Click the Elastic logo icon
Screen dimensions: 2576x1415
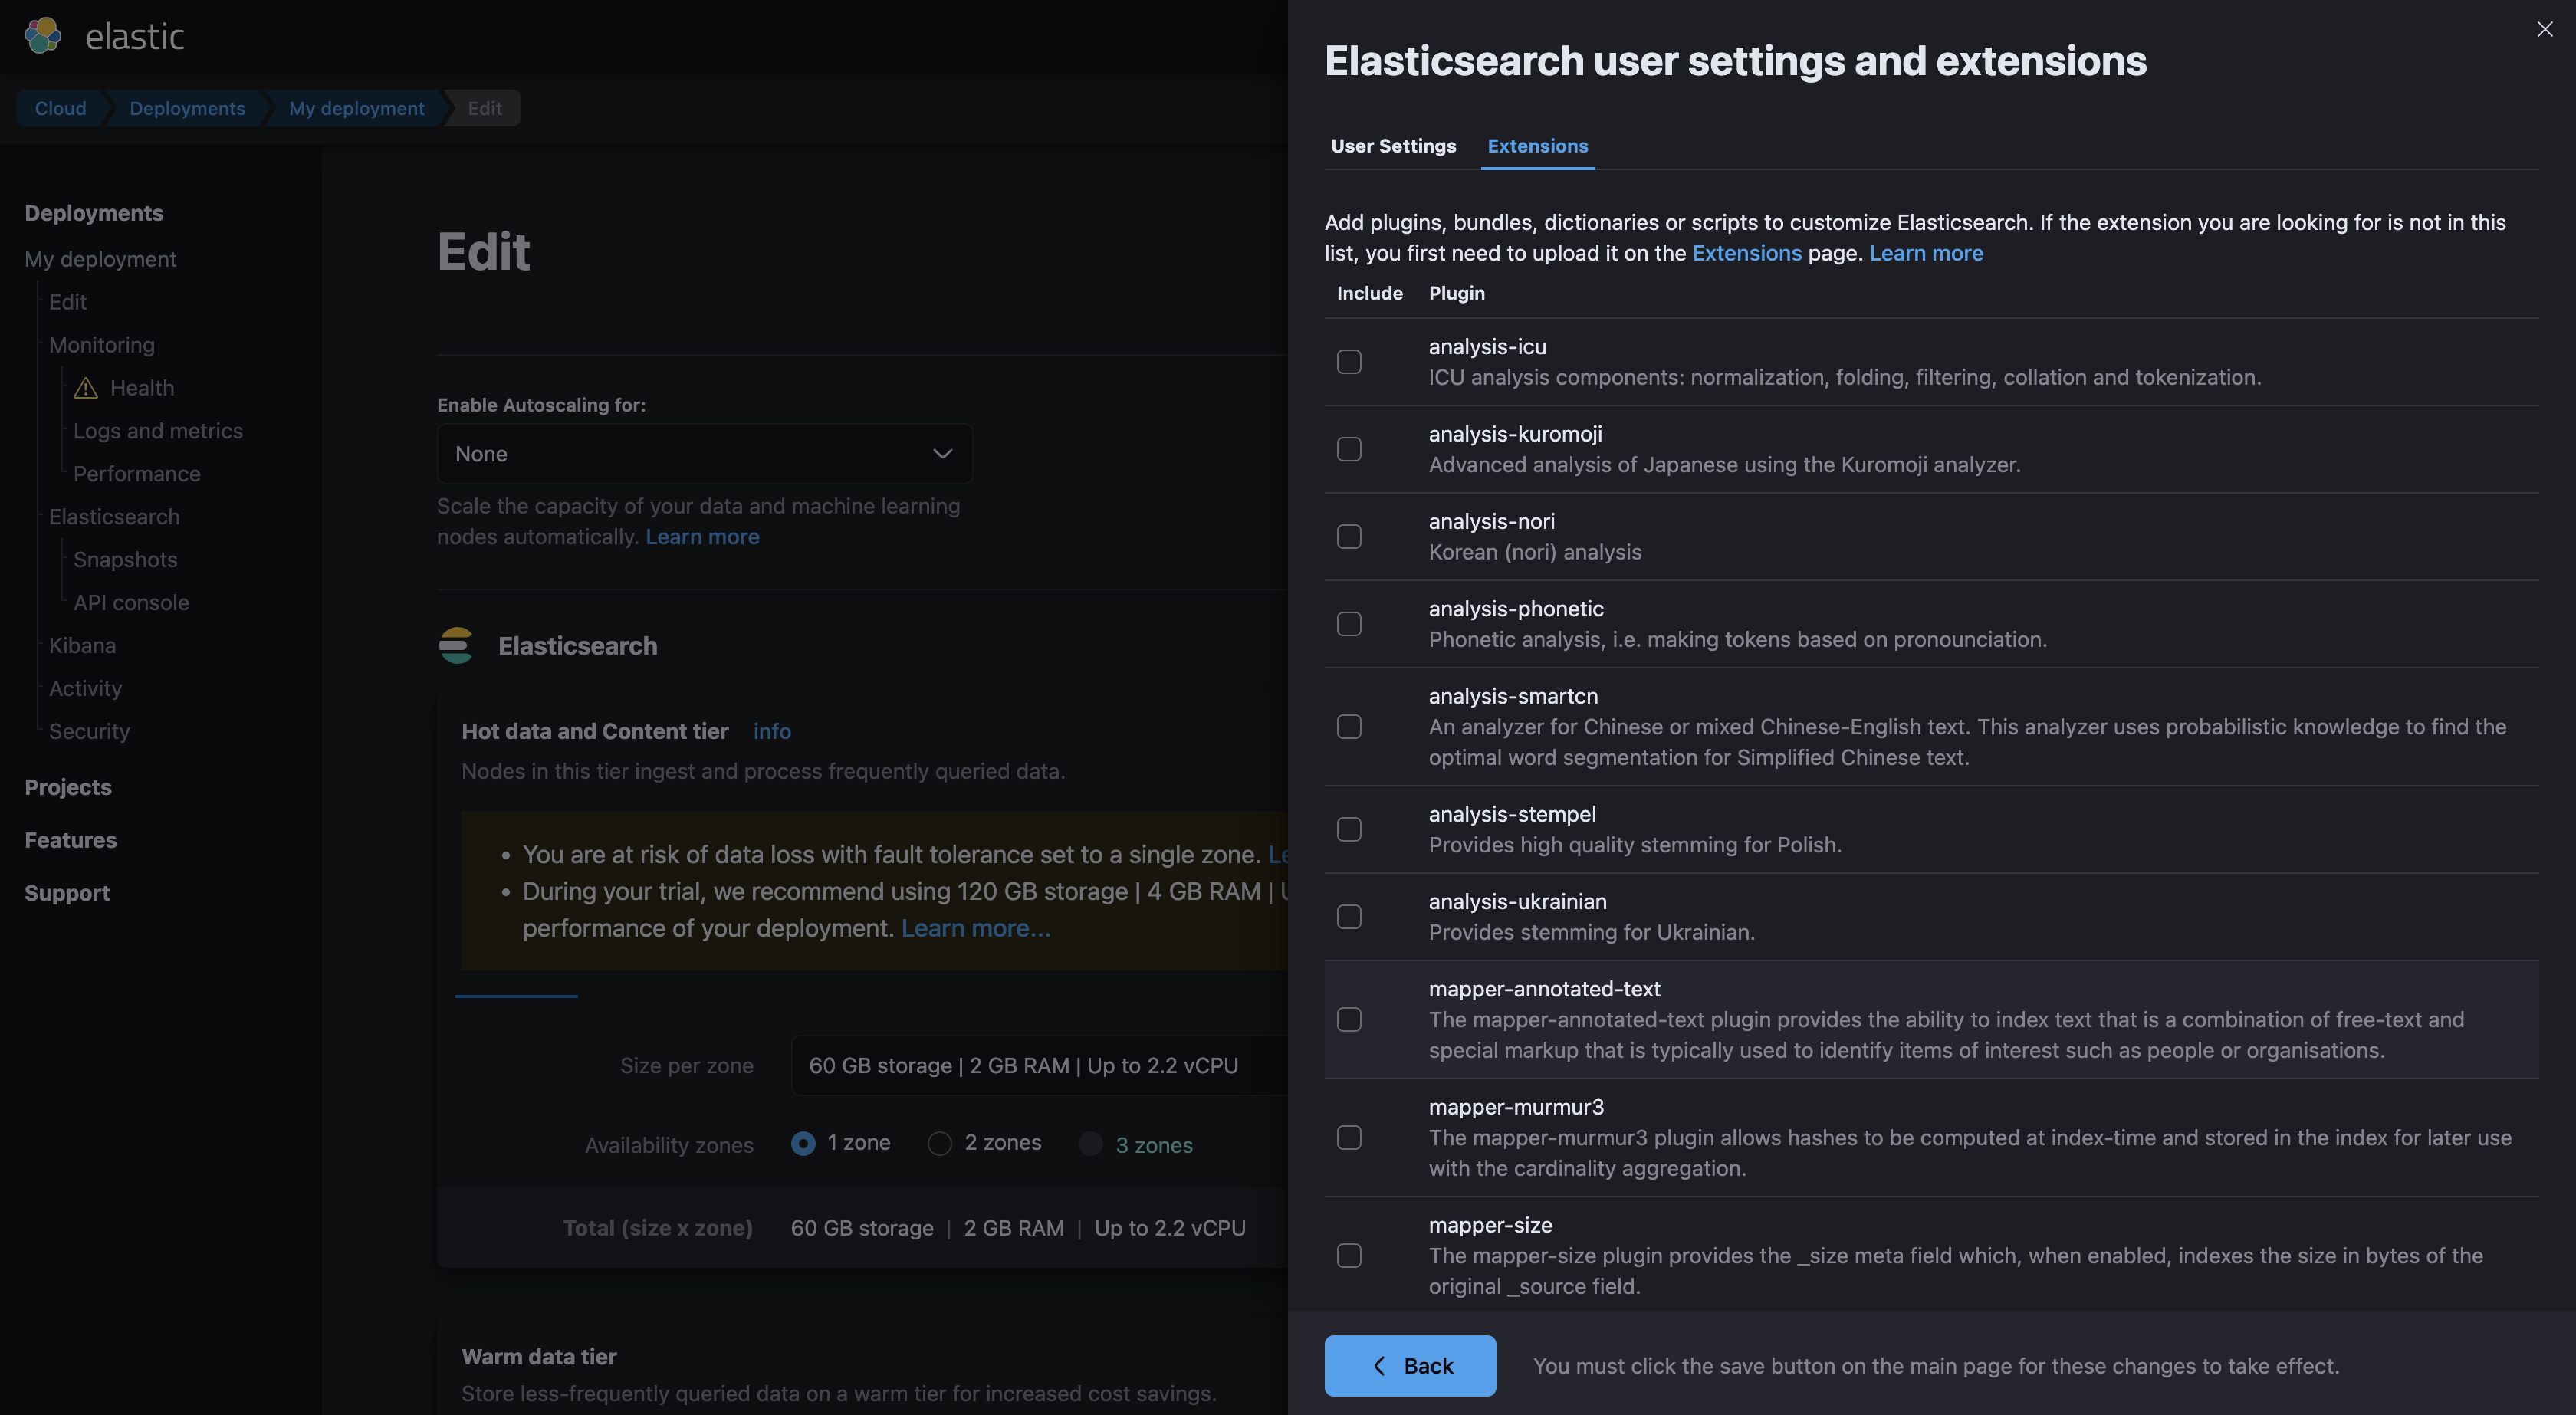click(43, 36)
